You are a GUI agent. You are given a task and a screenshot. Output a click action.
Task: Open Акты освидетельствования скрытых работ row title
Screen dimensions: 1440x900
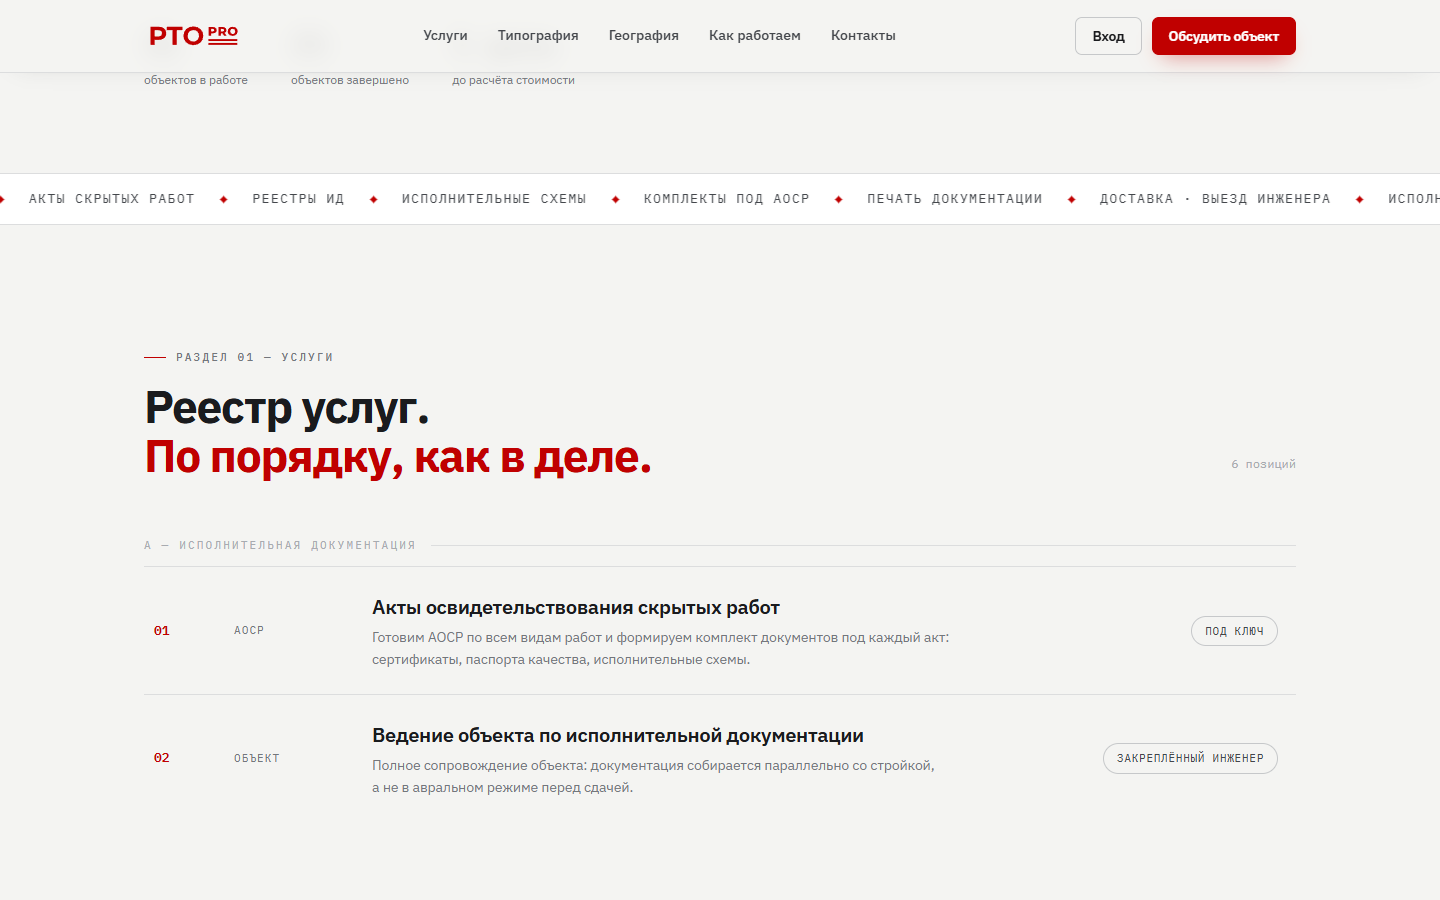pyautogui.click(x=576, y=607)
